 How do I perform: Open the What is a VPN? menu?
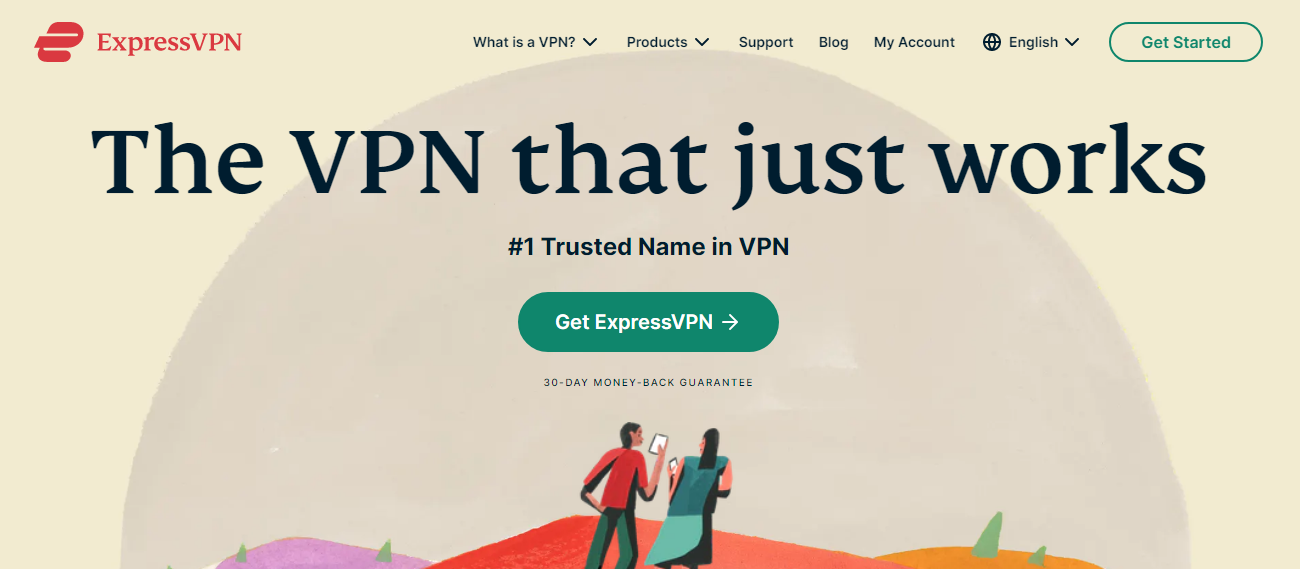[536, 42]
